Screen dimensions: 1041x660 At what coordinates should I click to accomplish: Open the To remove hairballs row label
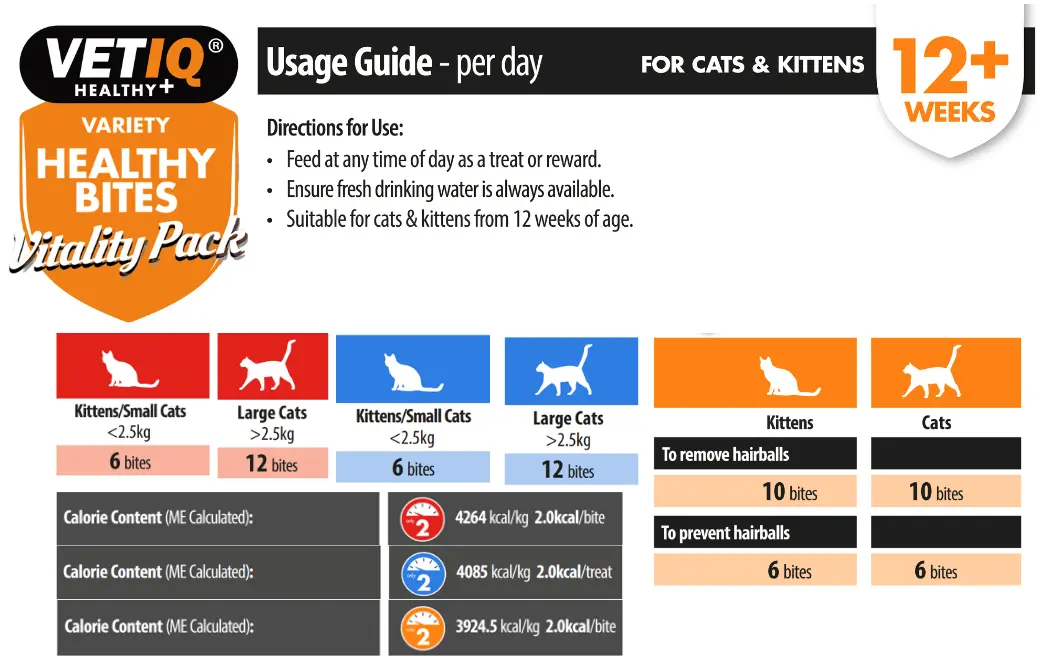coord(726,455)
